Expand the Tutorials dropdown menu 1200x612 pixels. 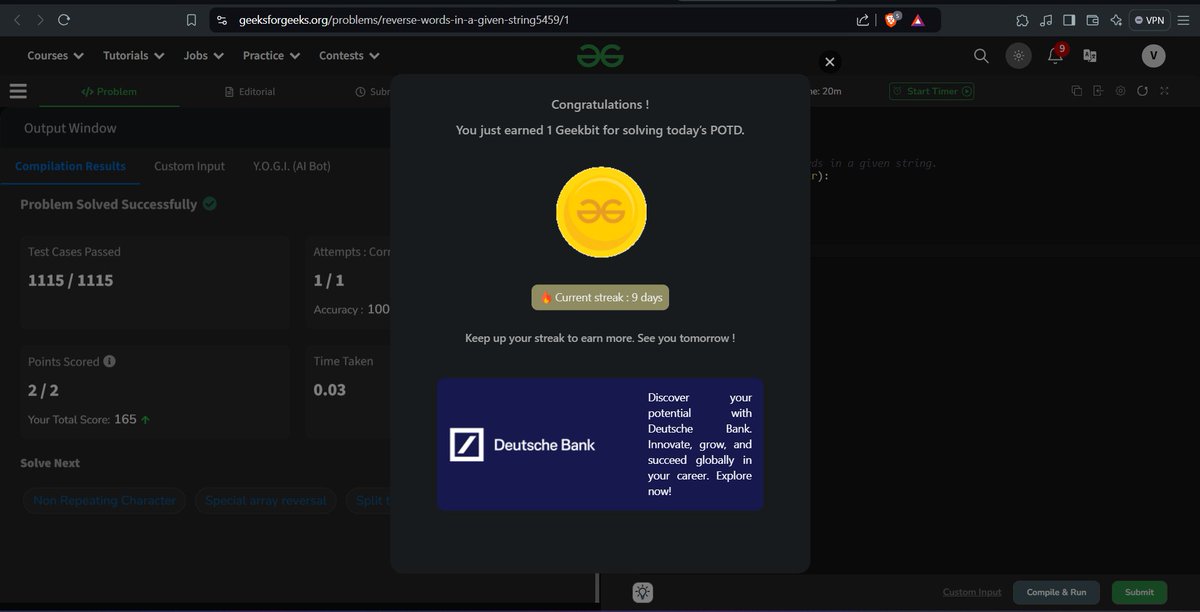click(133, 56)
